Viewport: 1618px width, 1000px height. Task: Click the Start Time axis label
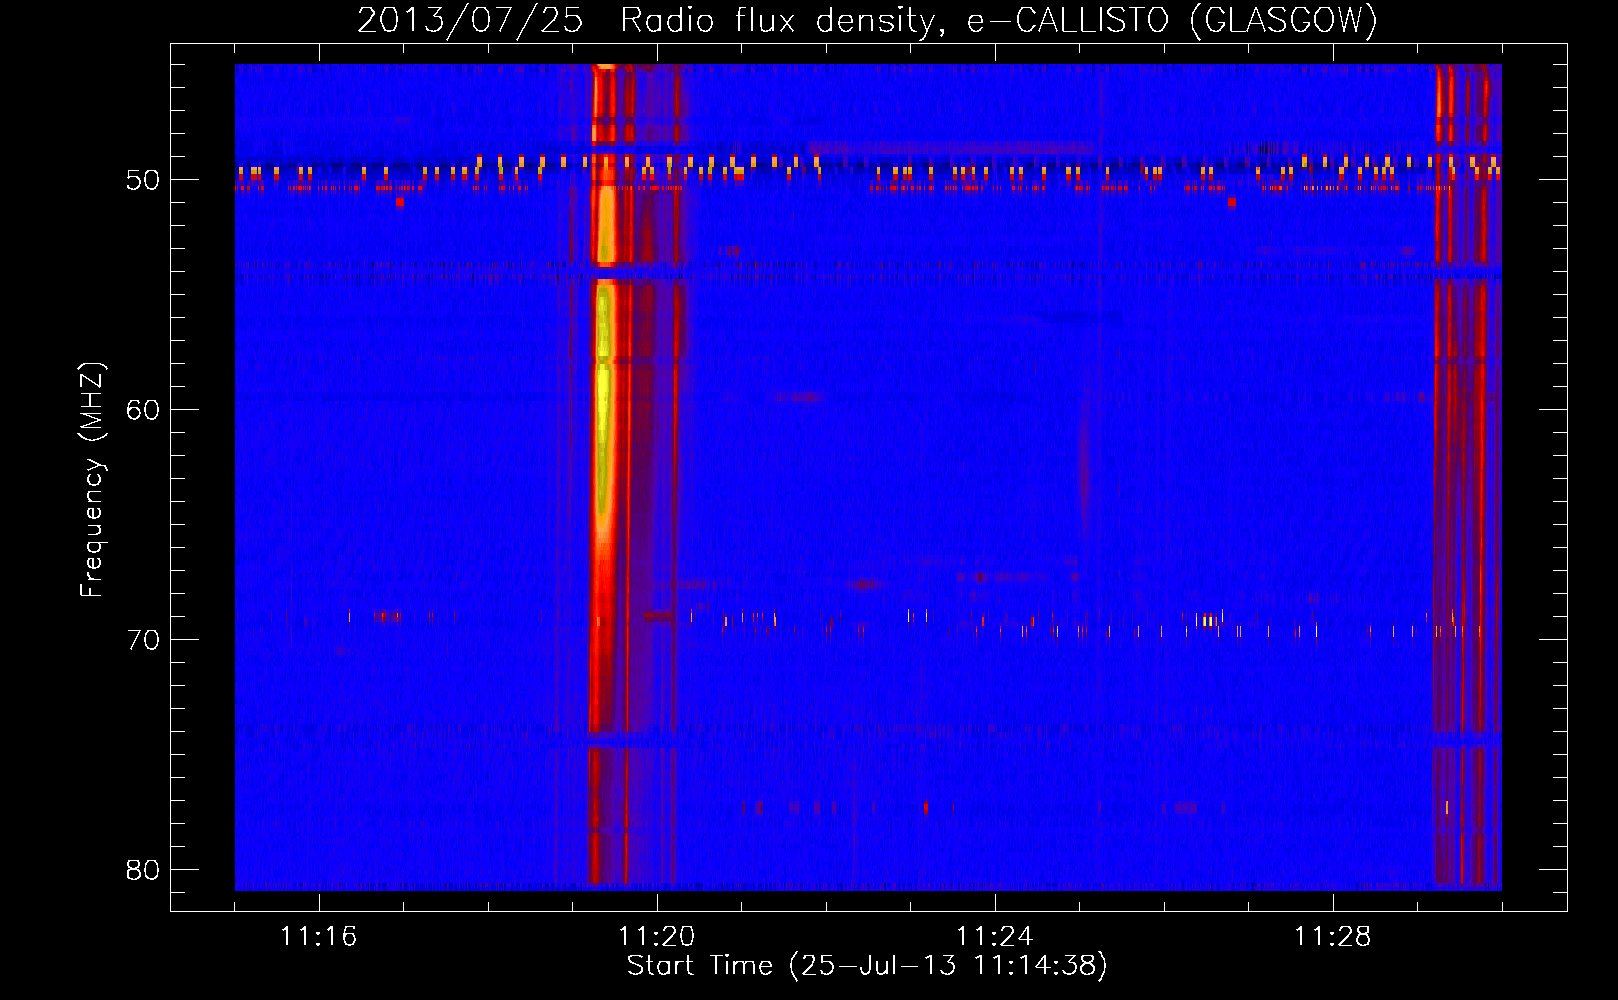(867, 966)
